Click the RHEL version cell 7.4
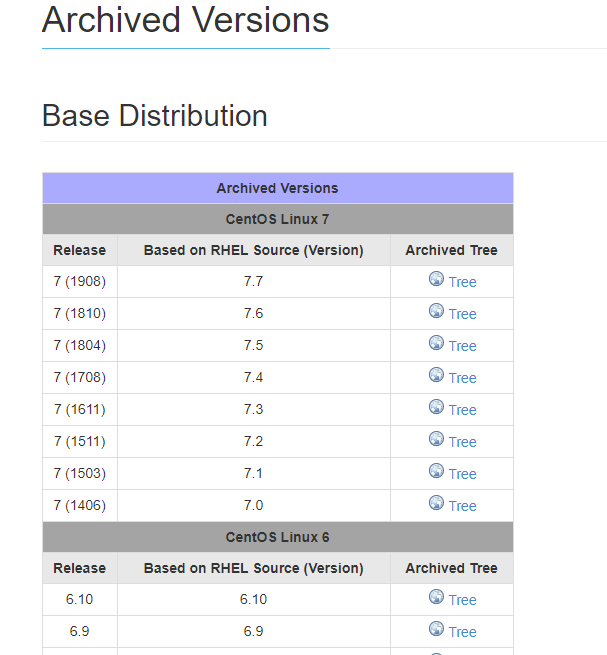 click(254, 378)
